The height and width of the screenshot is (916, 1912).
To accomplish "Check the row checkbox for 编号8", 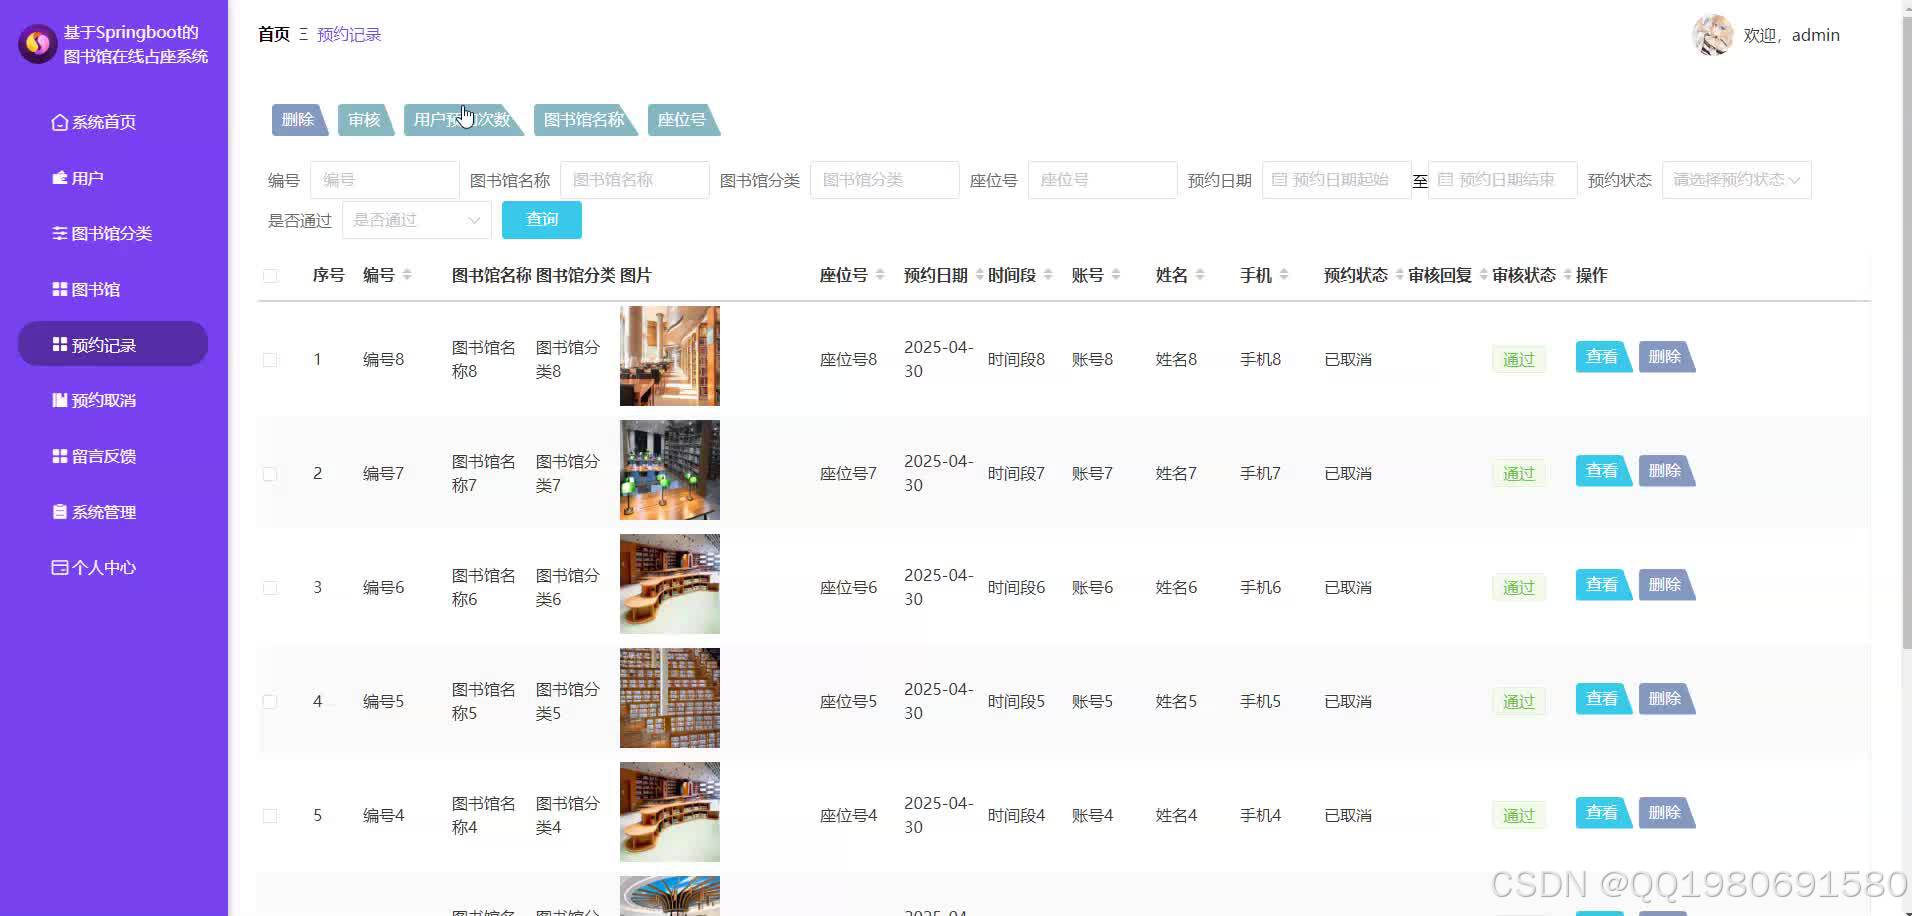I will [x=269, y=359].
